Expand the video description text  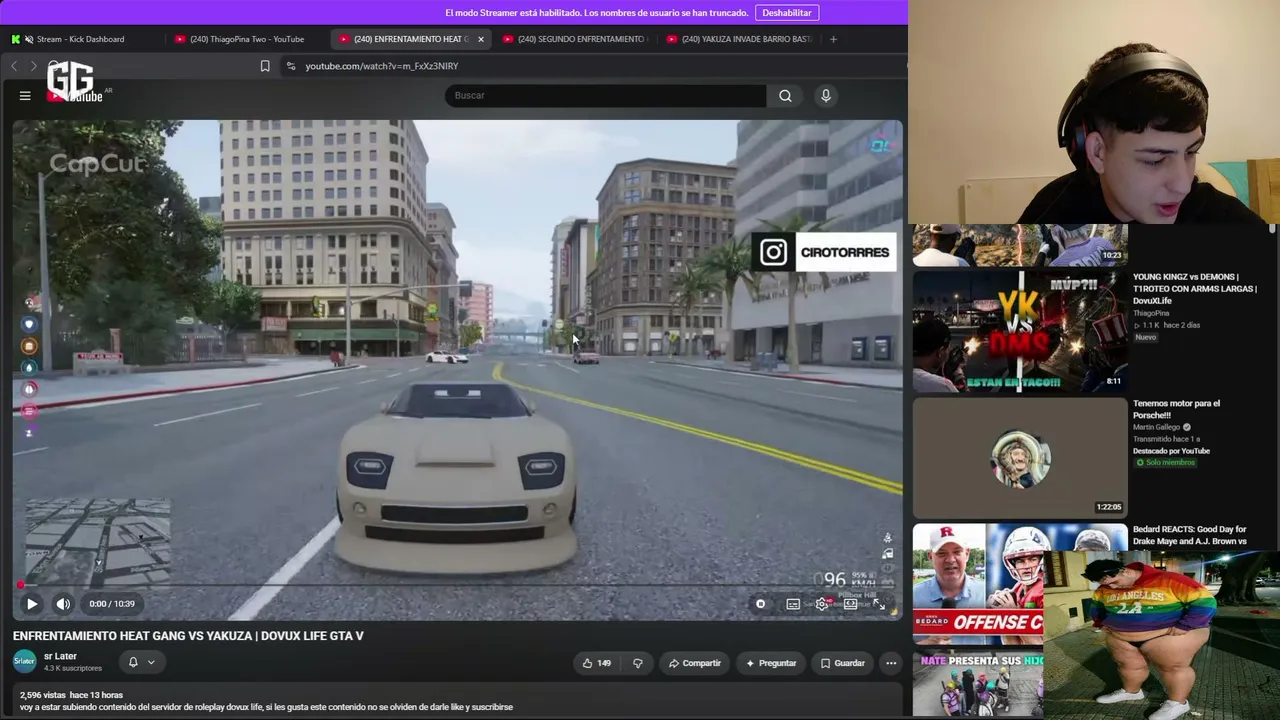pyautogui.click(x=266, y=707)
